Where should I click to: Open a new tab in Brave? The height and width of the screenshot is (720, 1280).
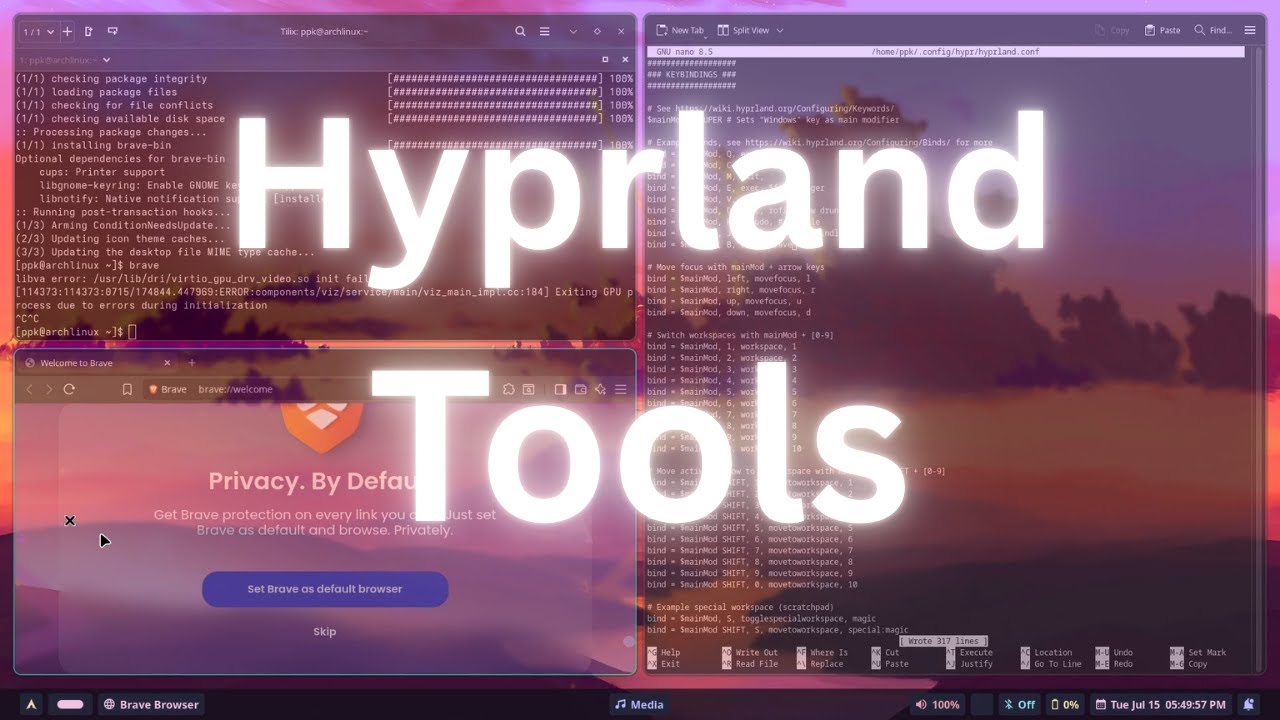[x=192, y=363]
